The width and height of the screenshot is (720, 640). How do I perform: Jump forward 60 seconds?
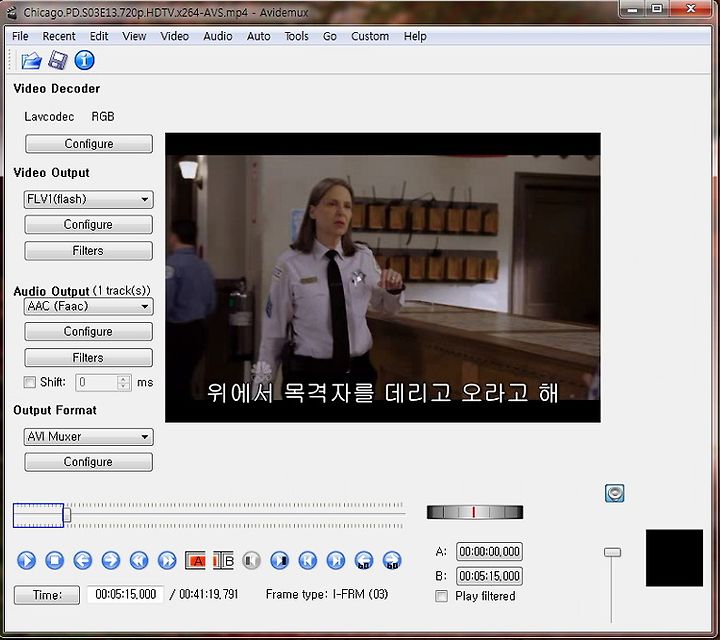392,561
